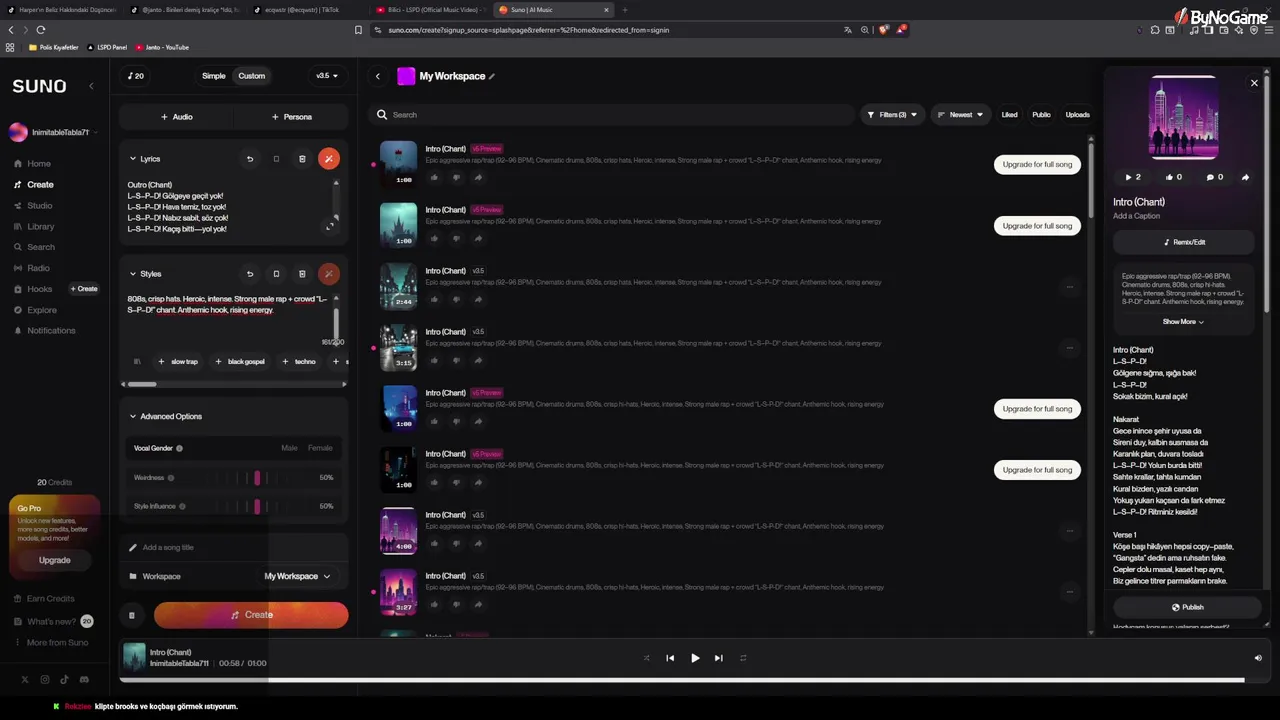This screenshot has height=720, width=1280.
Task: Undo changes in the Lyrics section
Action: tap(250, 159)
